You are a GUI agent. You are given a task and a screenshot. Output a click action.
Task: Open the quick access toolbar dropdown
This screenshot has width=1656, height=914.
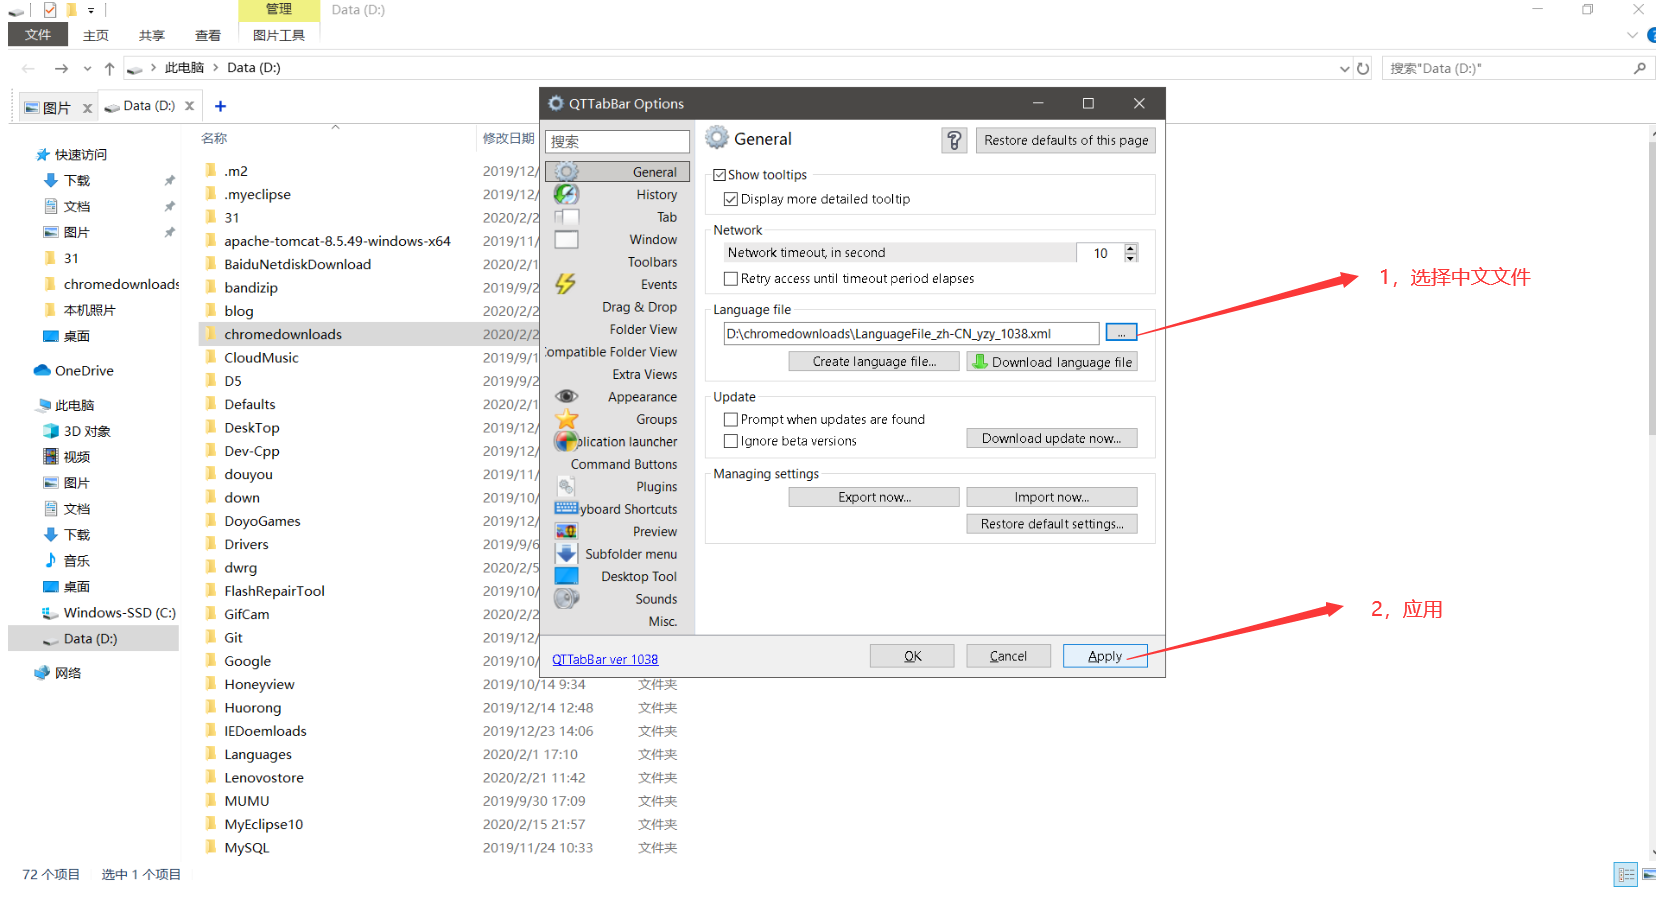point(90,10)
